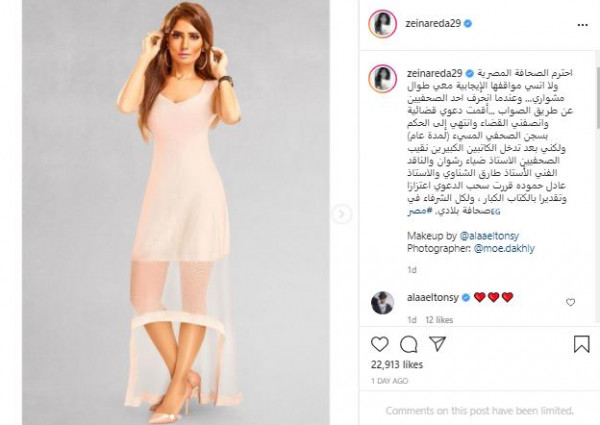
Task: Save the post with the bookmark icon
Action: (581, 344)
